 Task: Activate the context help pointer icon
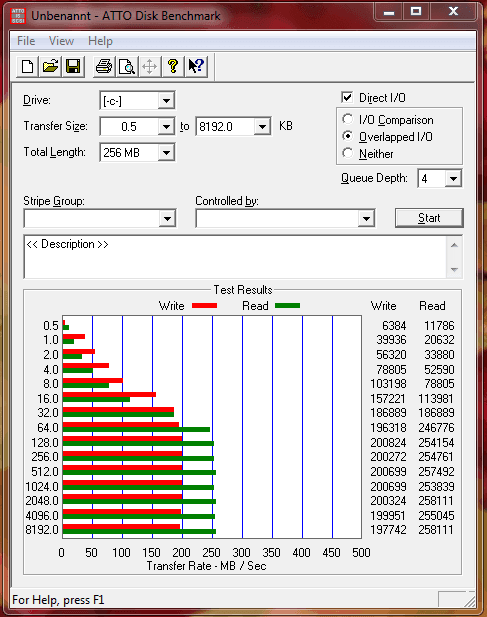[x=196, y=66]
